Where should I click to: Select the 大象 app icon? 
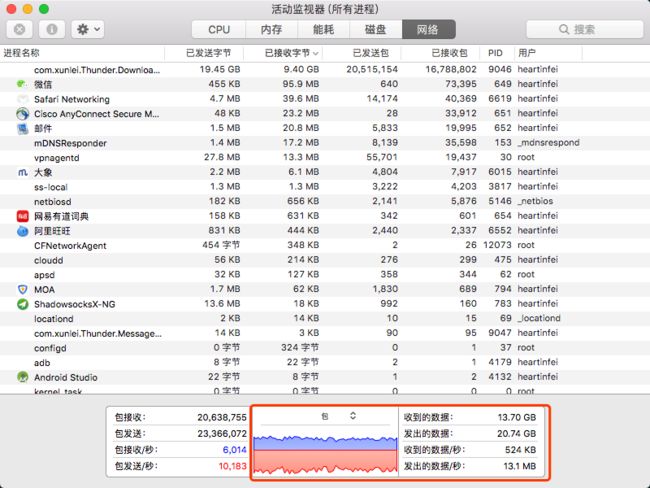22,172
